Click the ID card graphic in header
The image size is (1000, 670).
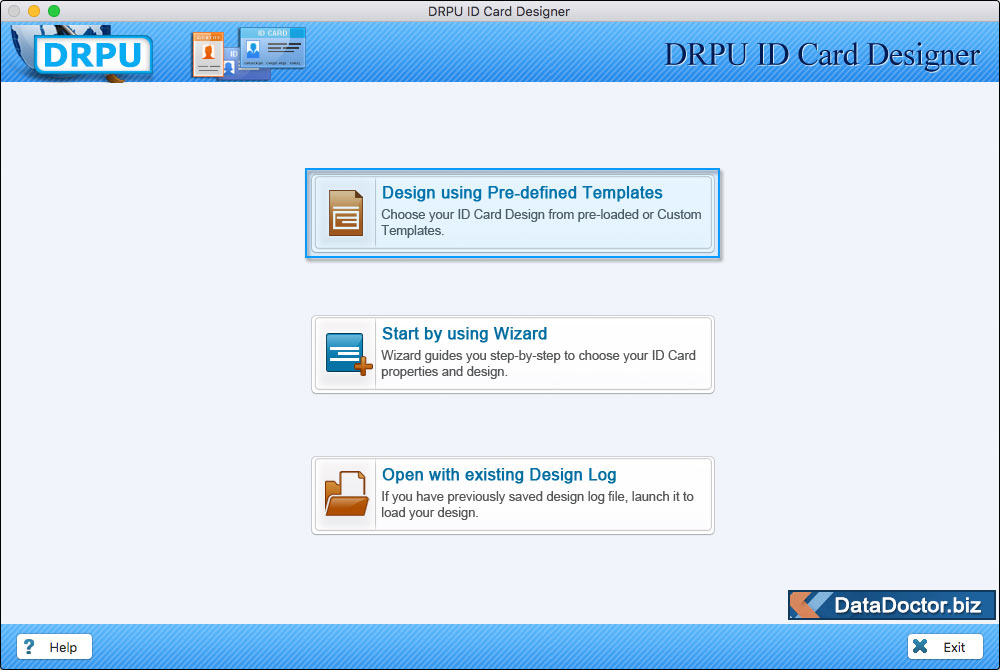[249, 54]
